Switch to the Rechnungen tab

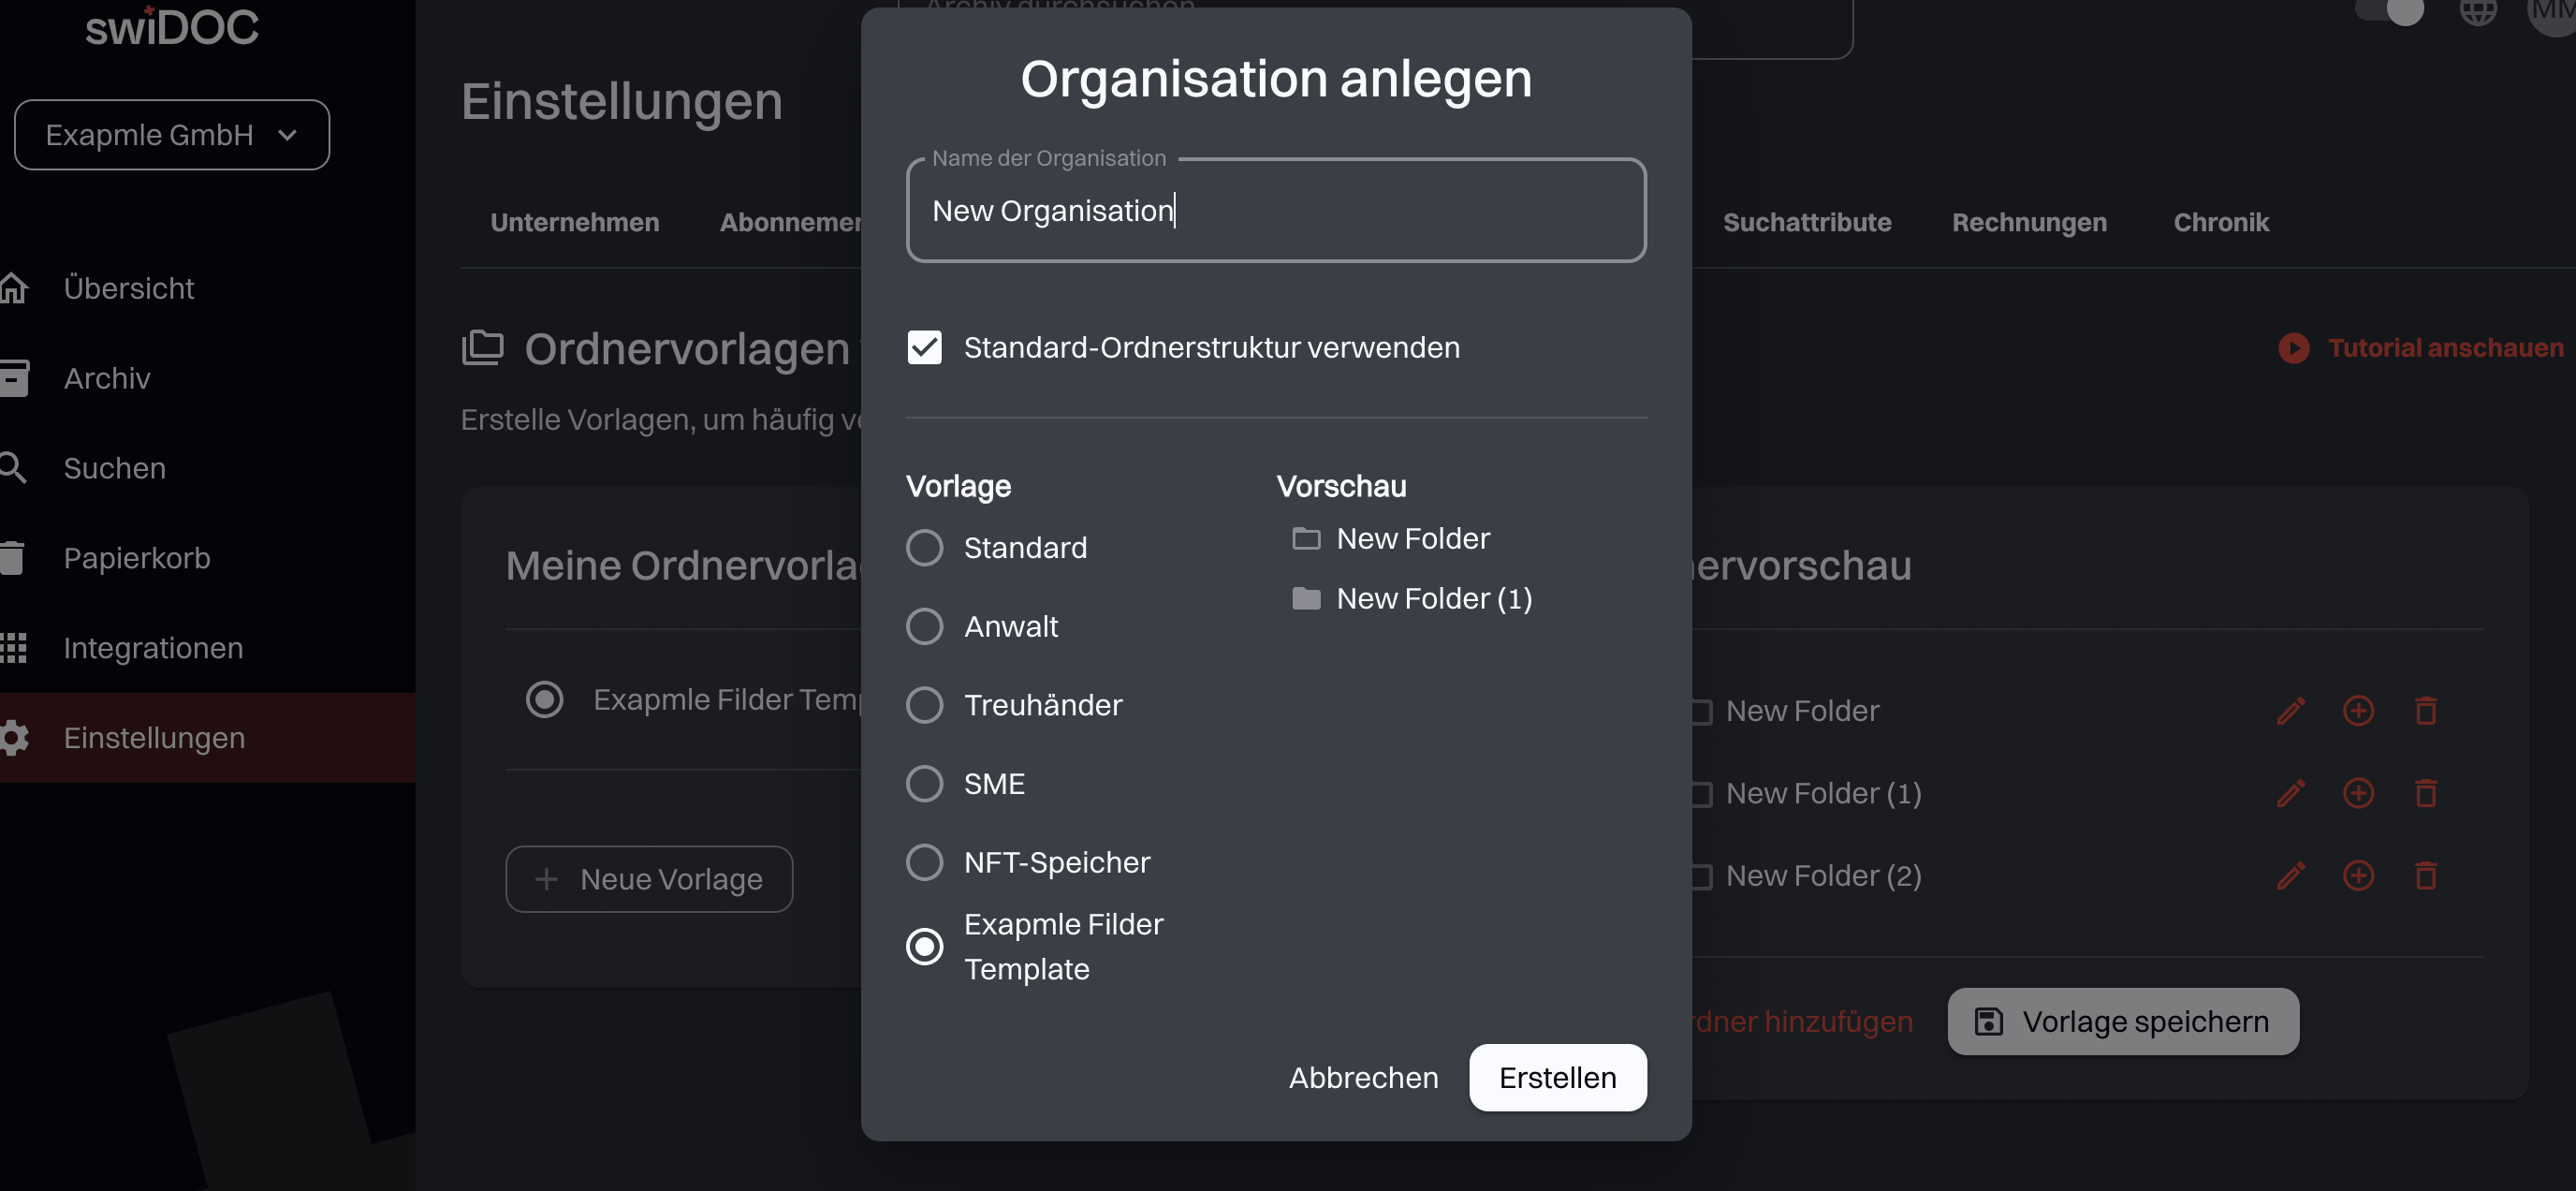pos(2029,222)
